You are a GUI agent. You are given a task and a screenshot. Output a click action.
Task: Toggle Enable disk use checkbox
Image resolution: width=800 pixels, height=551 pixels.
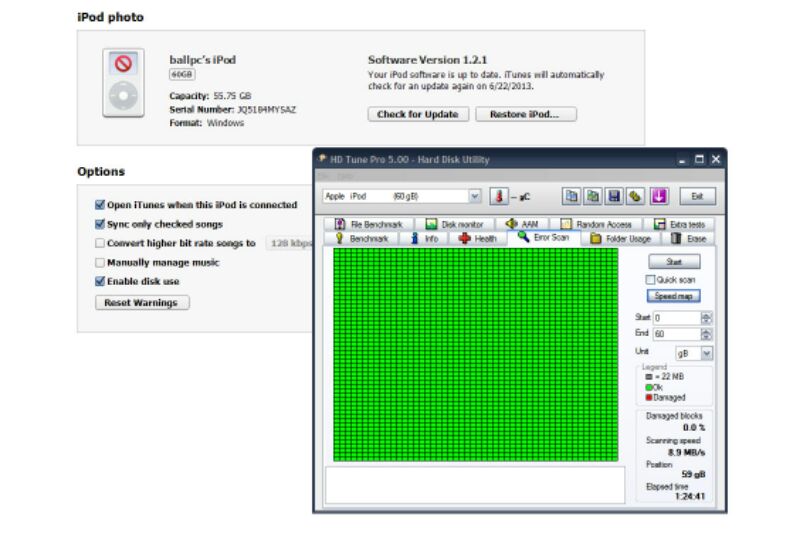100,281
